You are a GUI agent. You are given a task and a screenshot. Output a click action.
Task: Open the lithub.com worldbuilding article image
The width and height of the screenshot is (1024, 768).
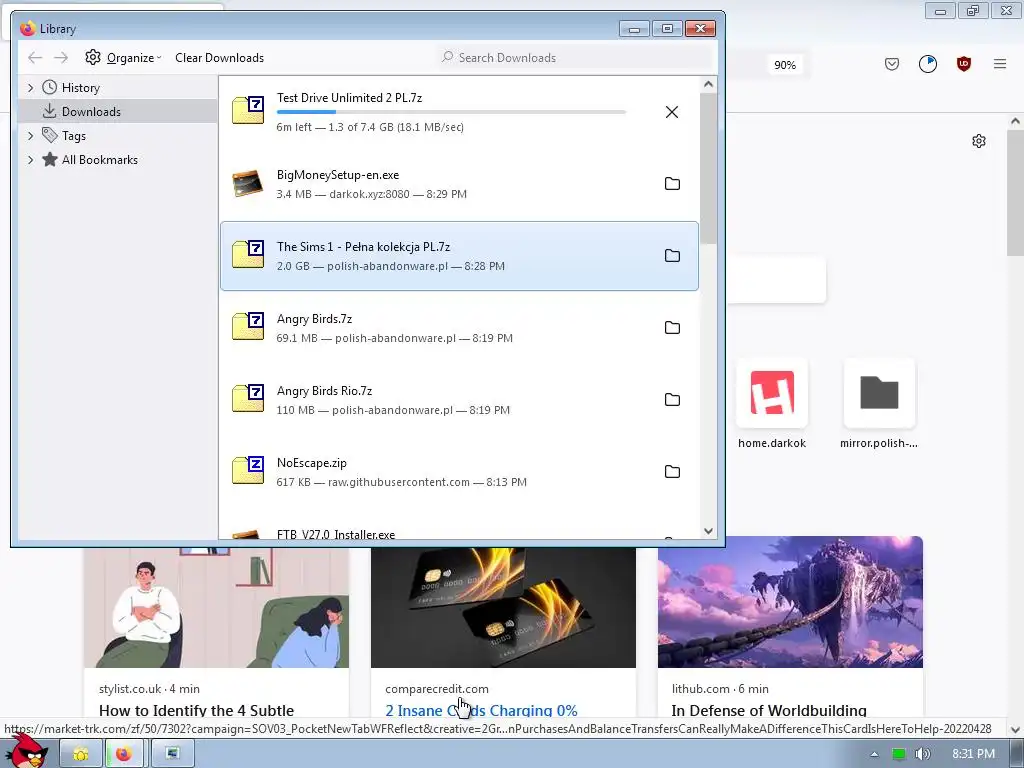[790, 602]
